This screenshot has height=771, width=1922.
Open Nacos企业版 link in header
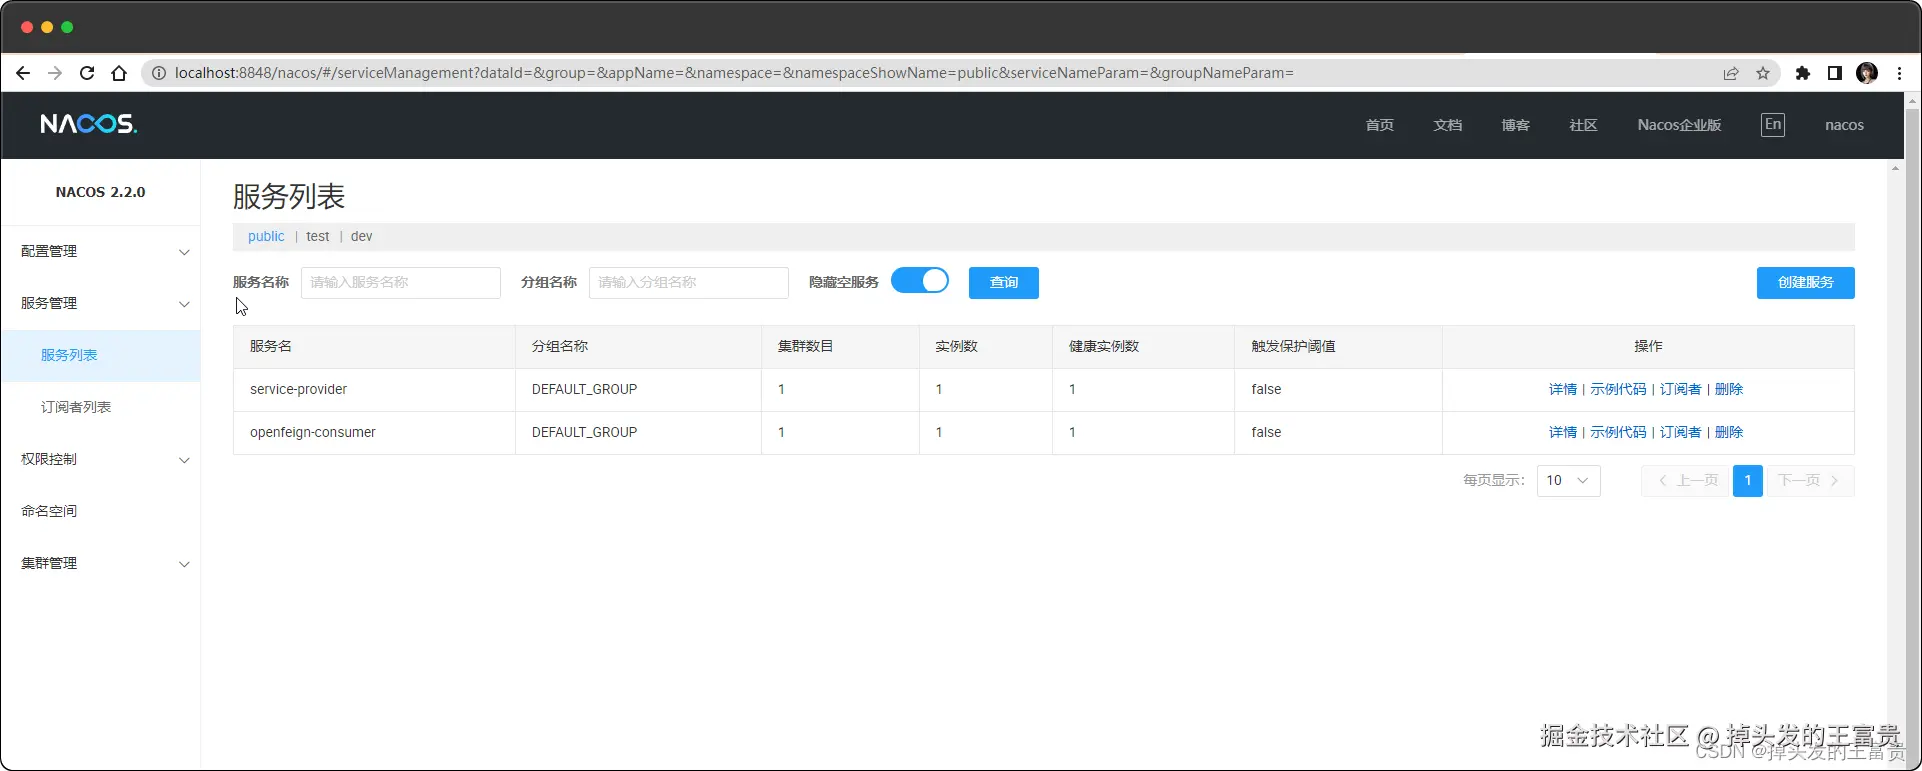pos(1679,125)
